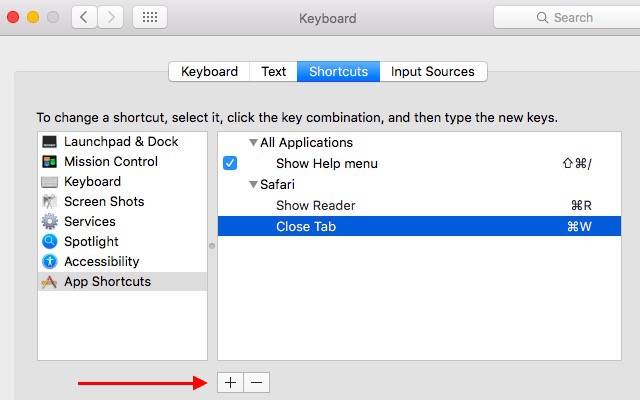Click the Accessibility icon
Image resolution: width=640 pixels, height=400 pixels.
click(49, 262)
